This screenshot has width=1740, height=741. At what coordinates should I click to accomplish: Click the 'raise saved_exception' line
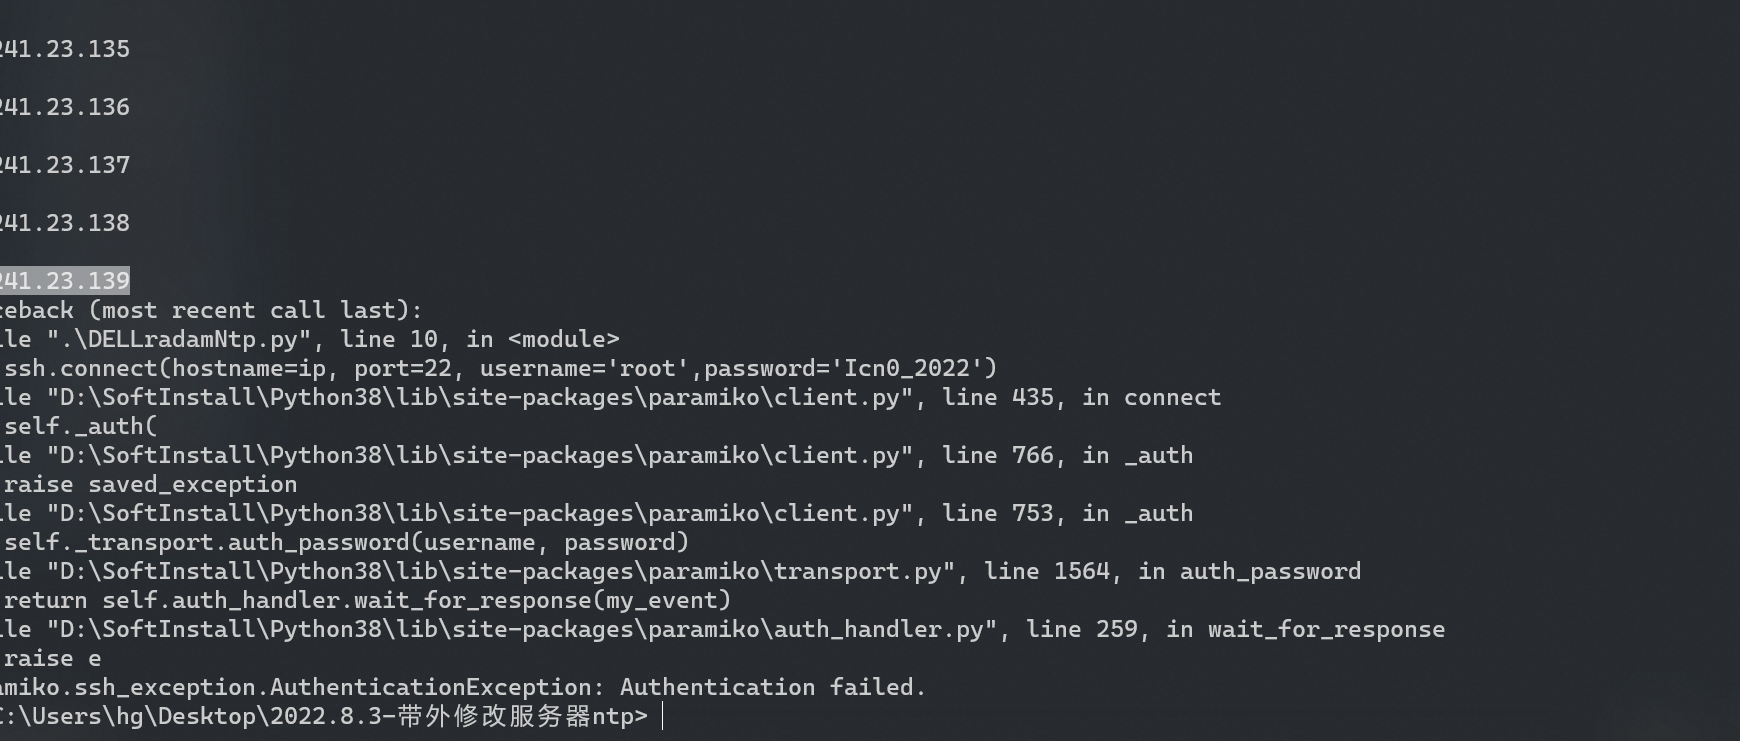coord(151,484)
